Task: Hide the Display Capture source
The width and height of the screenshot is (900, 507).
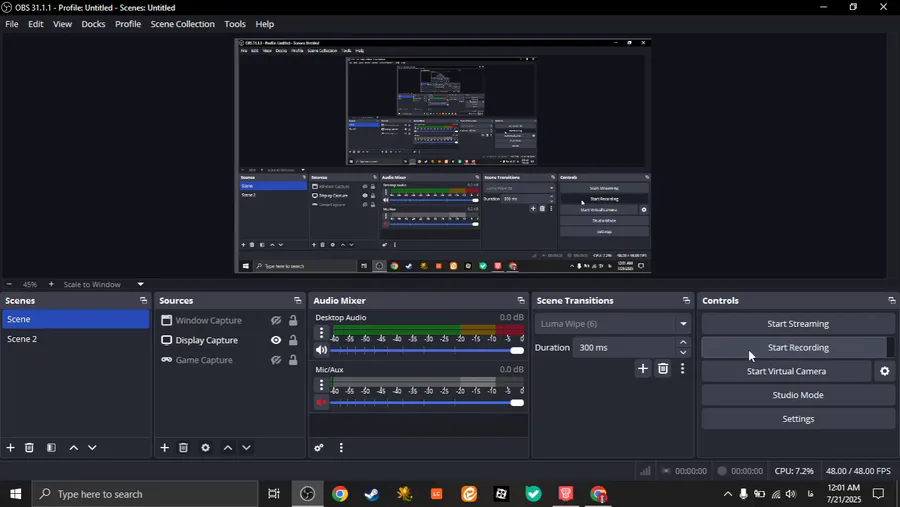Action: 276,340
